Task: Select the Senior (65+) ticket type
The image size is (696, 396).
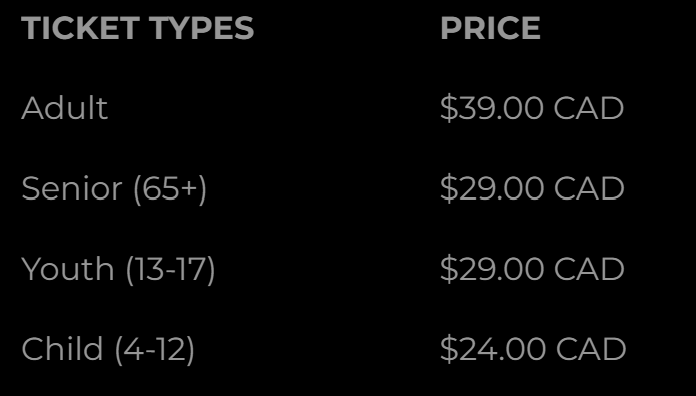Action: coord(114,189)
